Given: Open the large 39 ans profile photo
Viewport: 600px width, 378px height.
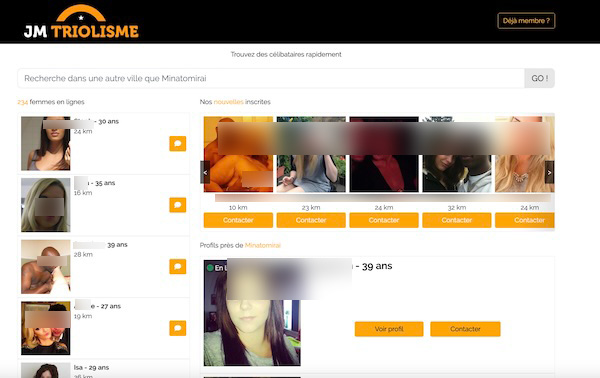Looking at the screenshot, I should (252, 313).
